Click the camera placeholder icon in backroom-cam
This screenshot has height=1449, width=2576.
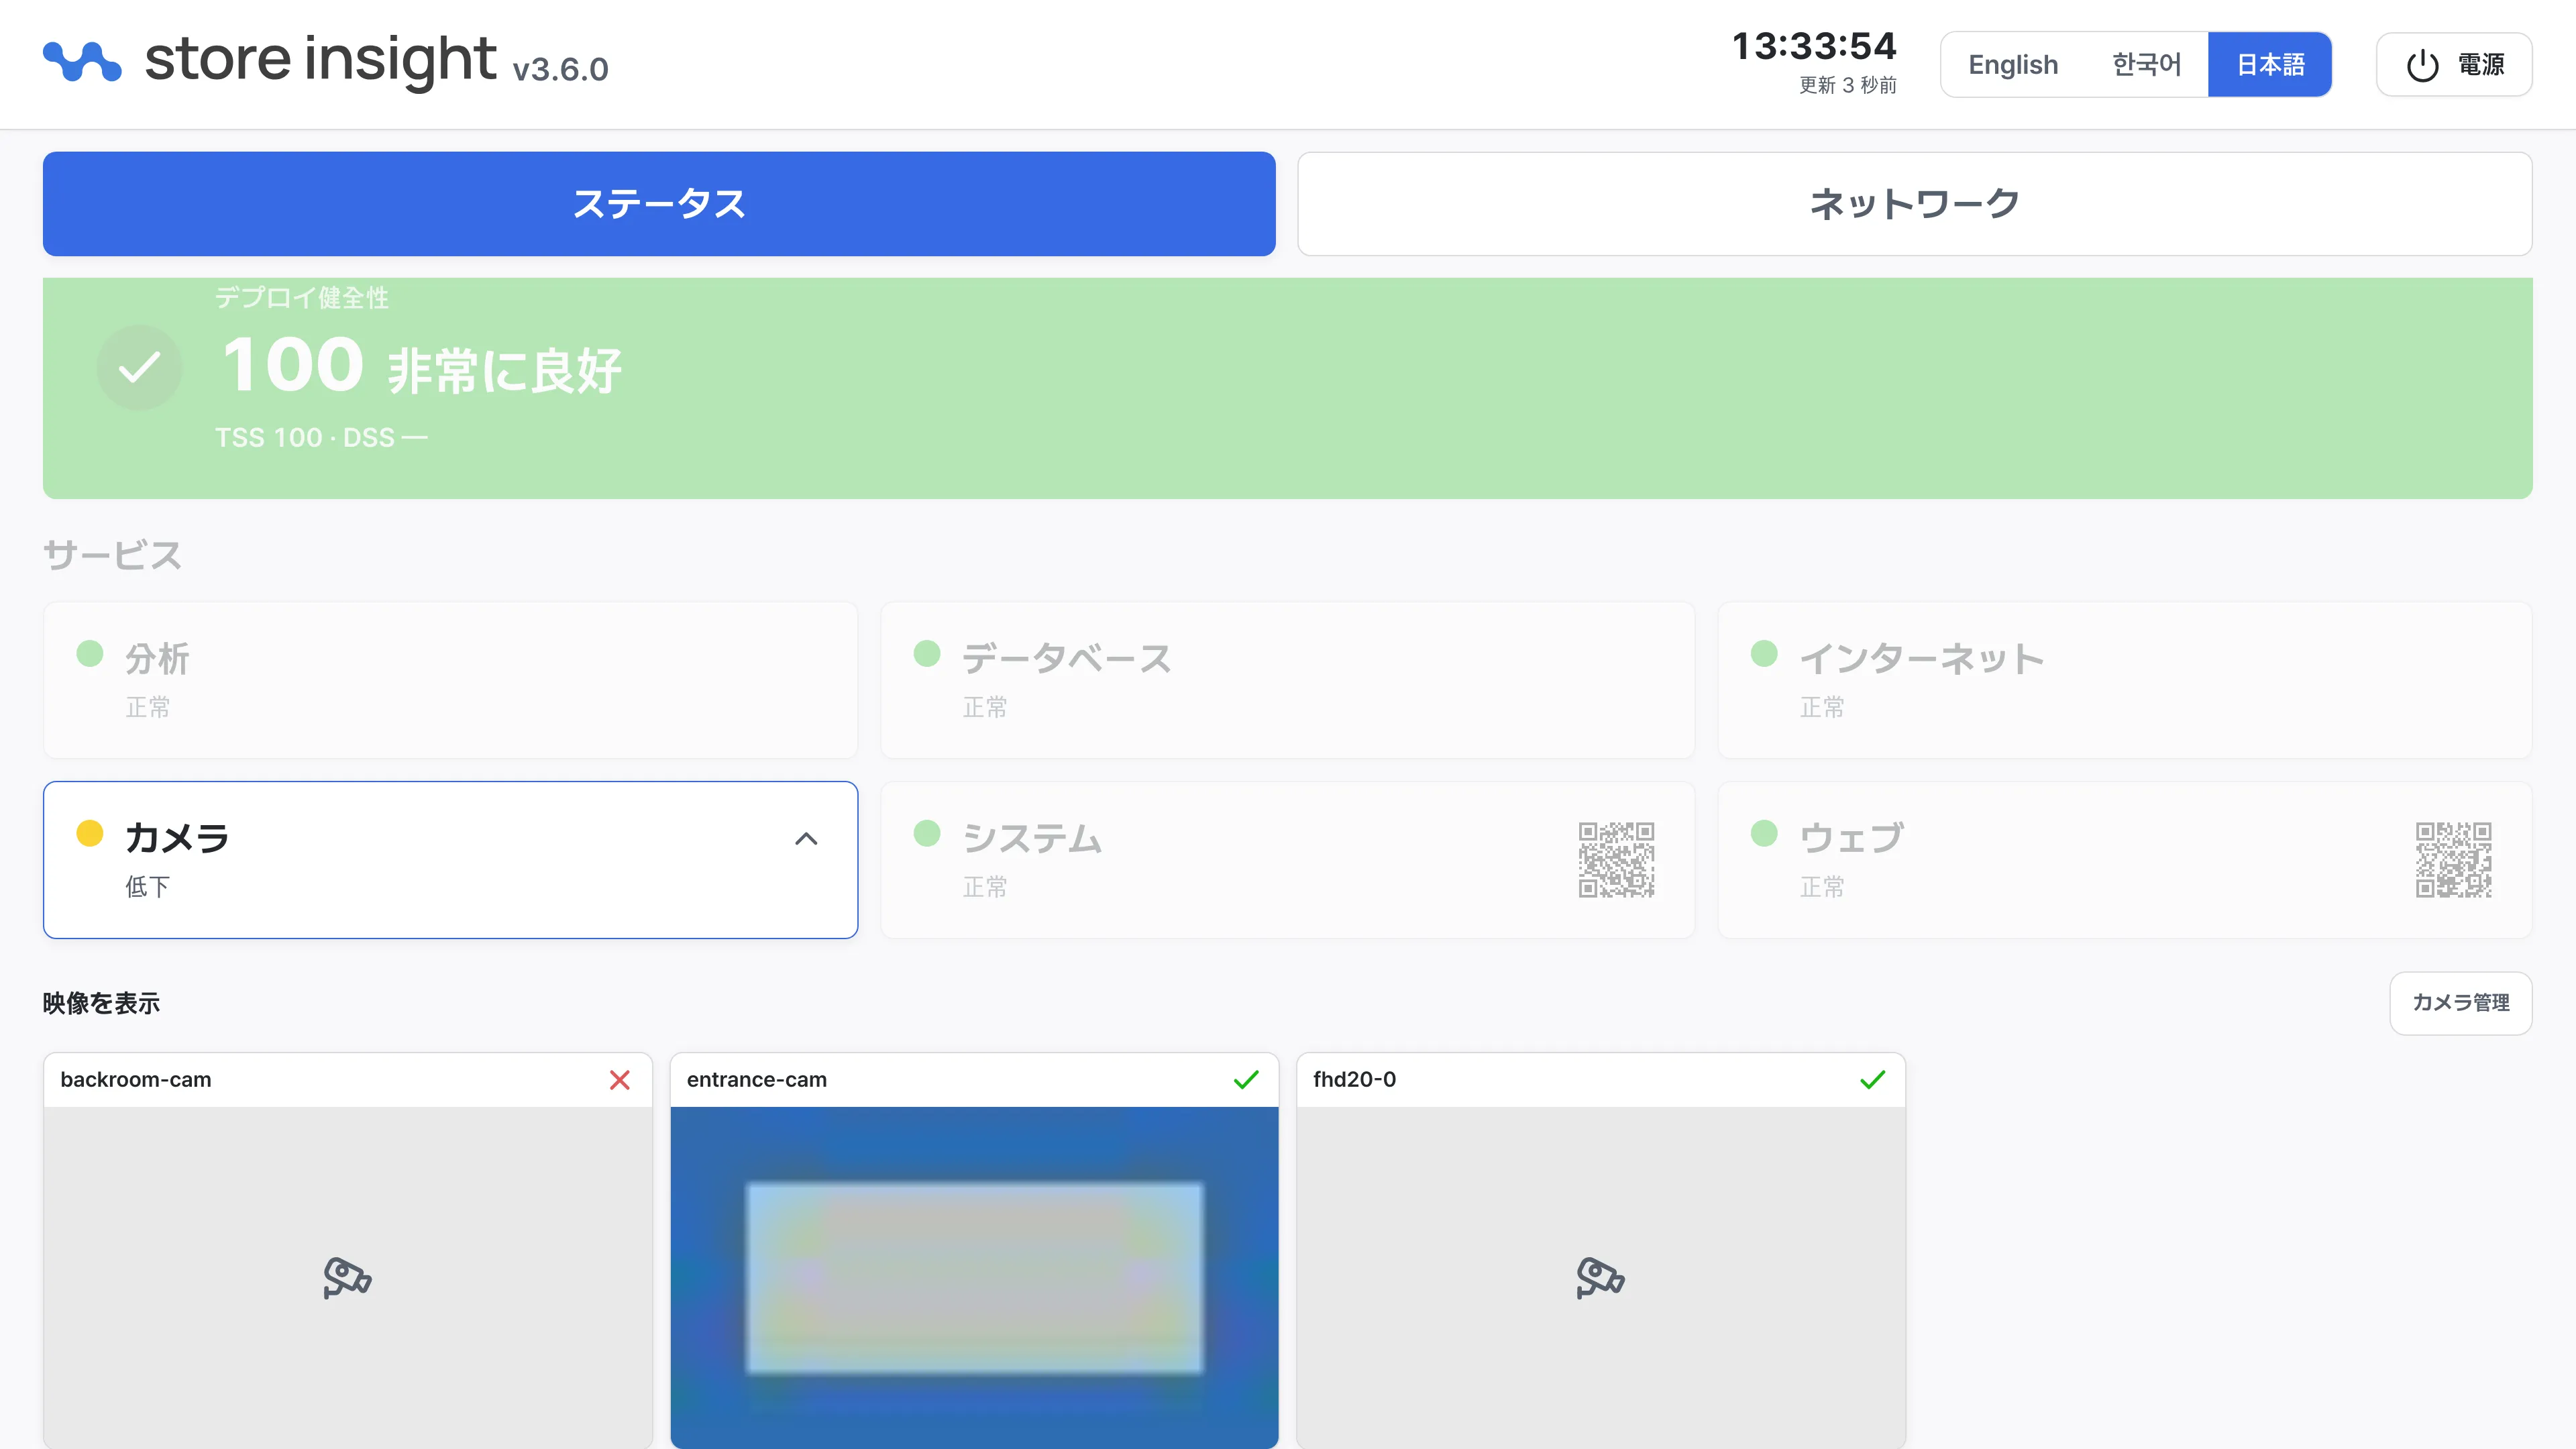click(347, 1277)
